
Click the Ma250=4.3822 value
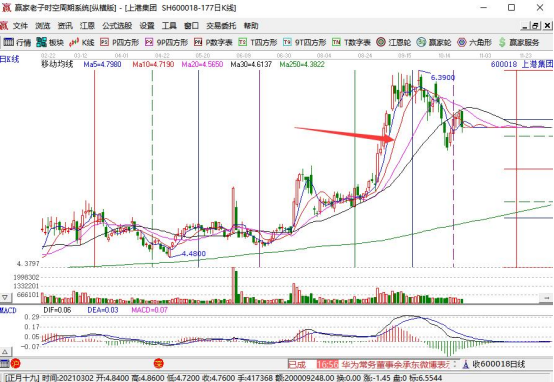pyautogui.click(x=302, y=64)
